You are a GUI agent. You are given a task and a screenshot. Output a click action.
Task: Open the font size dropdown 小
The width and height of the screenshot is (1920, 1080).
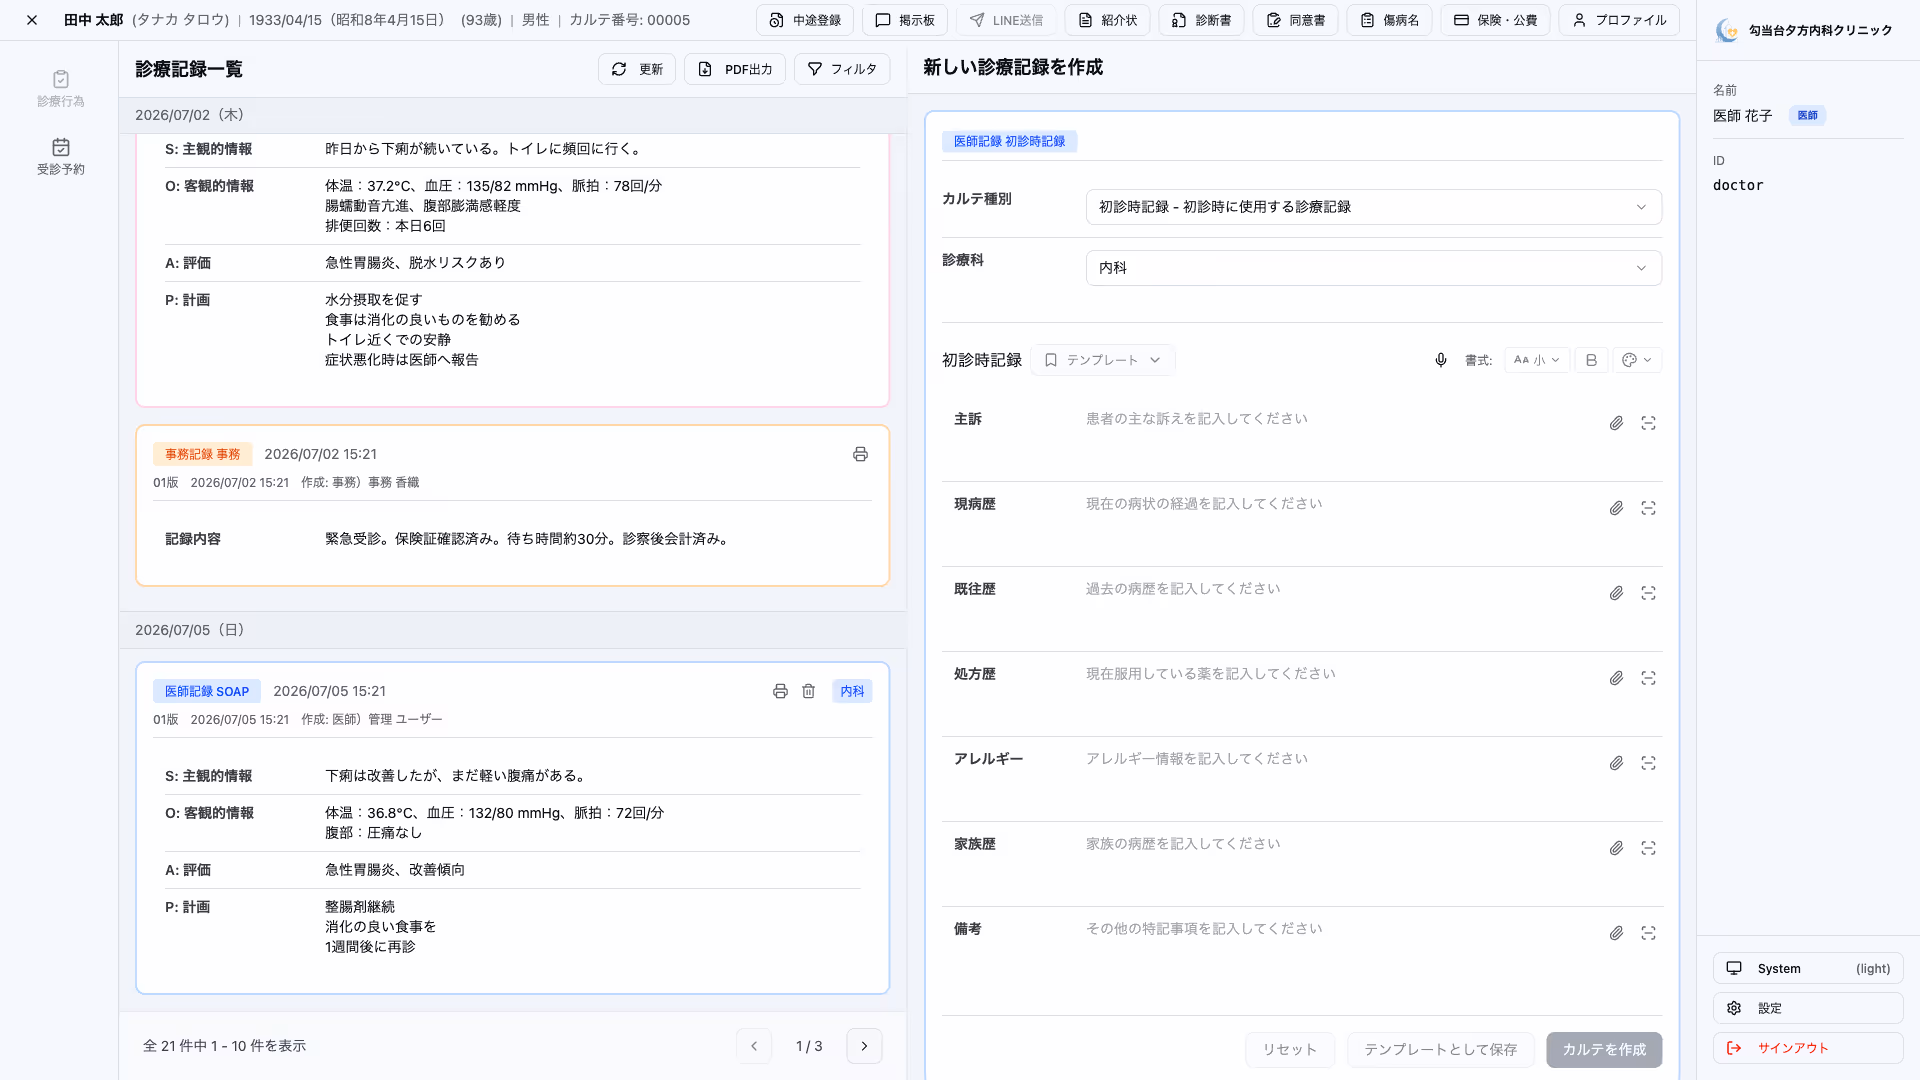[x=1536, y=360]
